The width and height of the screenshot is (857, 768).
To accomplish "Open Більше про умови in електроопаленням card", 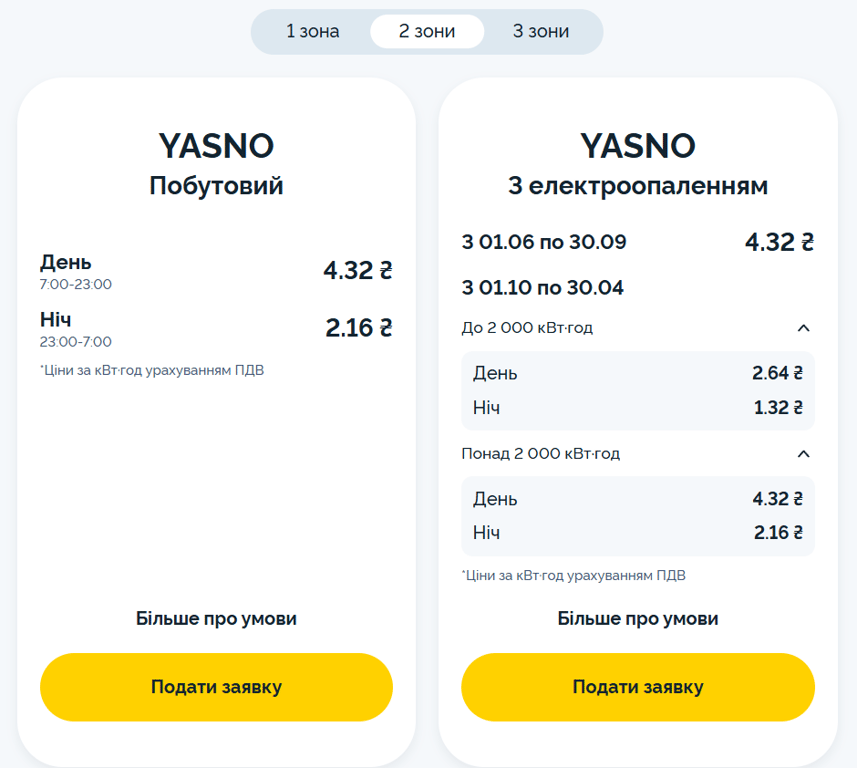I will [x=638, y=619].
